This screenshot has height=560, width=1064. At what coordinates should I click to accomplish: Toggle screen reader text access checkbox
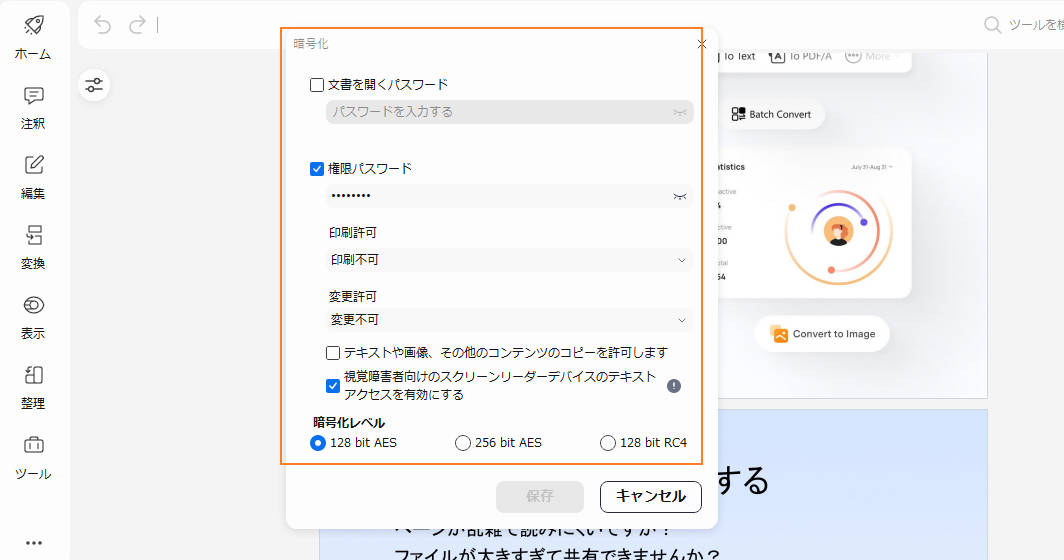point(332,386)
